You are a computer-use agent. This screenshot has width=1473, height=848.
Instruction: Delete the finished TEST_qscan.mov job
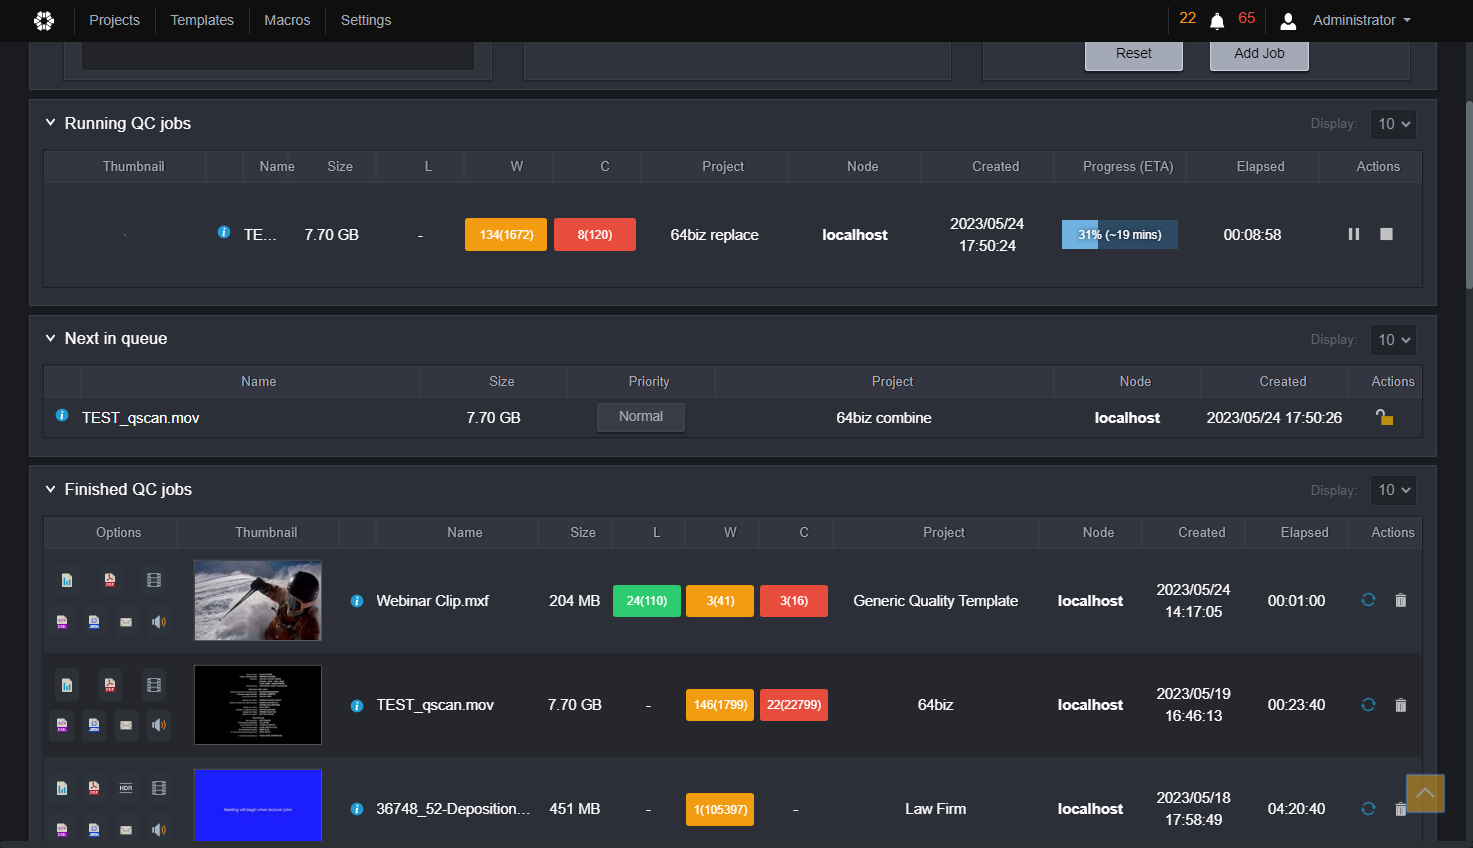(x=1400, y=705)
